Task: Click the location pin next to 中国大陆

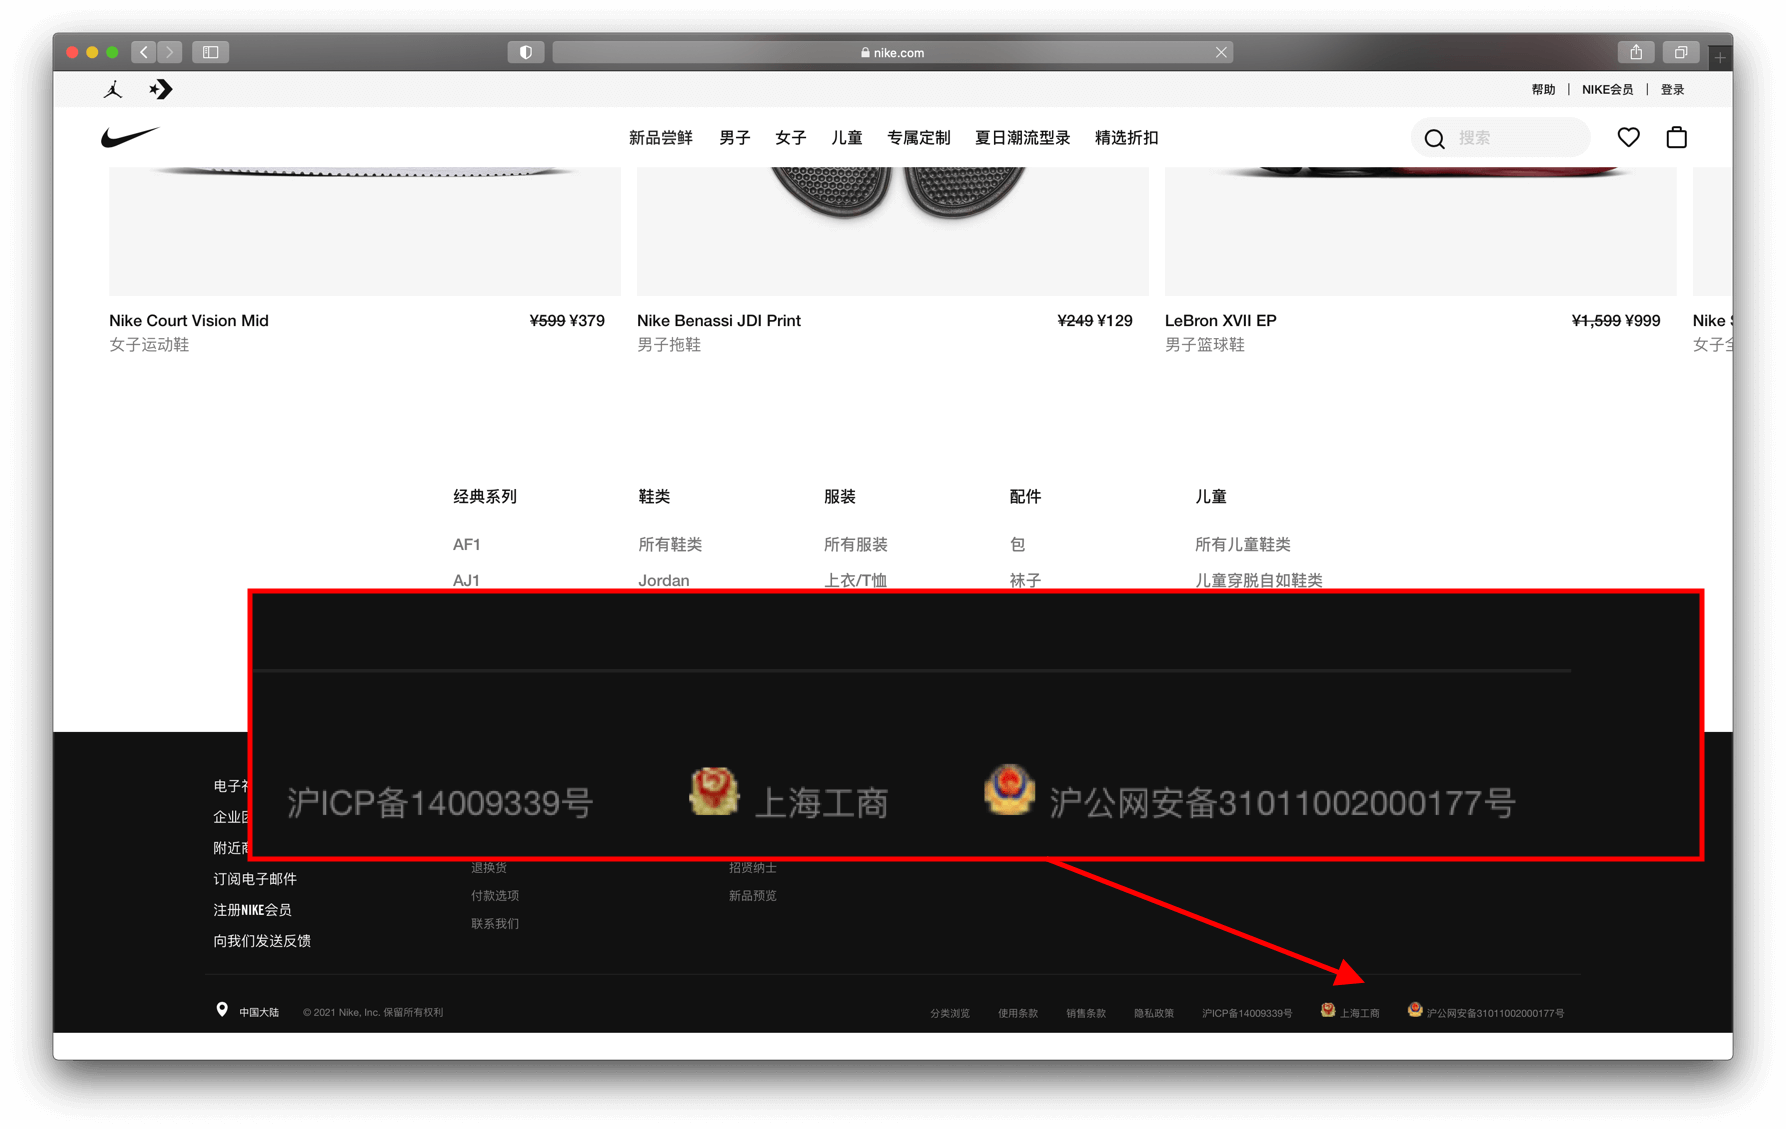Action: coord(221,1009)
